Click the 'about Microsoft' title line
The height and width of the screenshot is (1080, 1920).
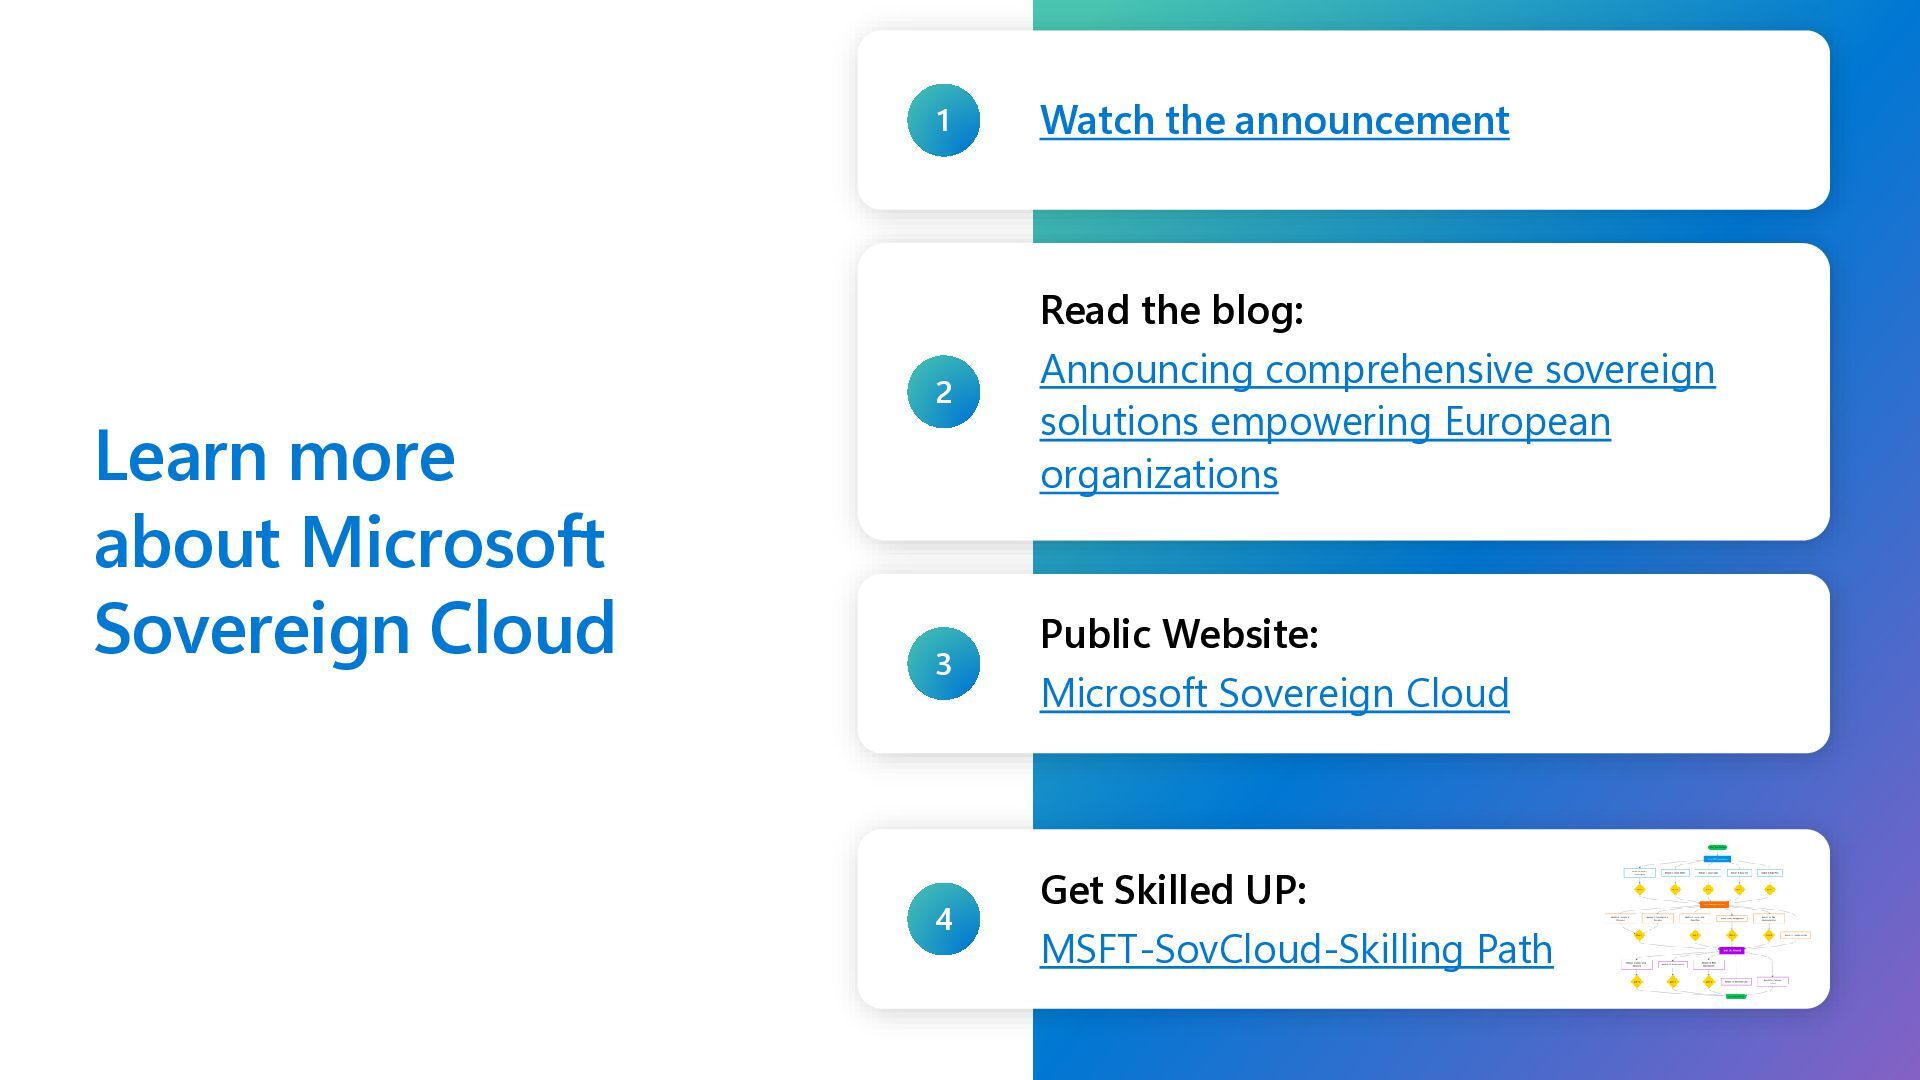point(349,542)
